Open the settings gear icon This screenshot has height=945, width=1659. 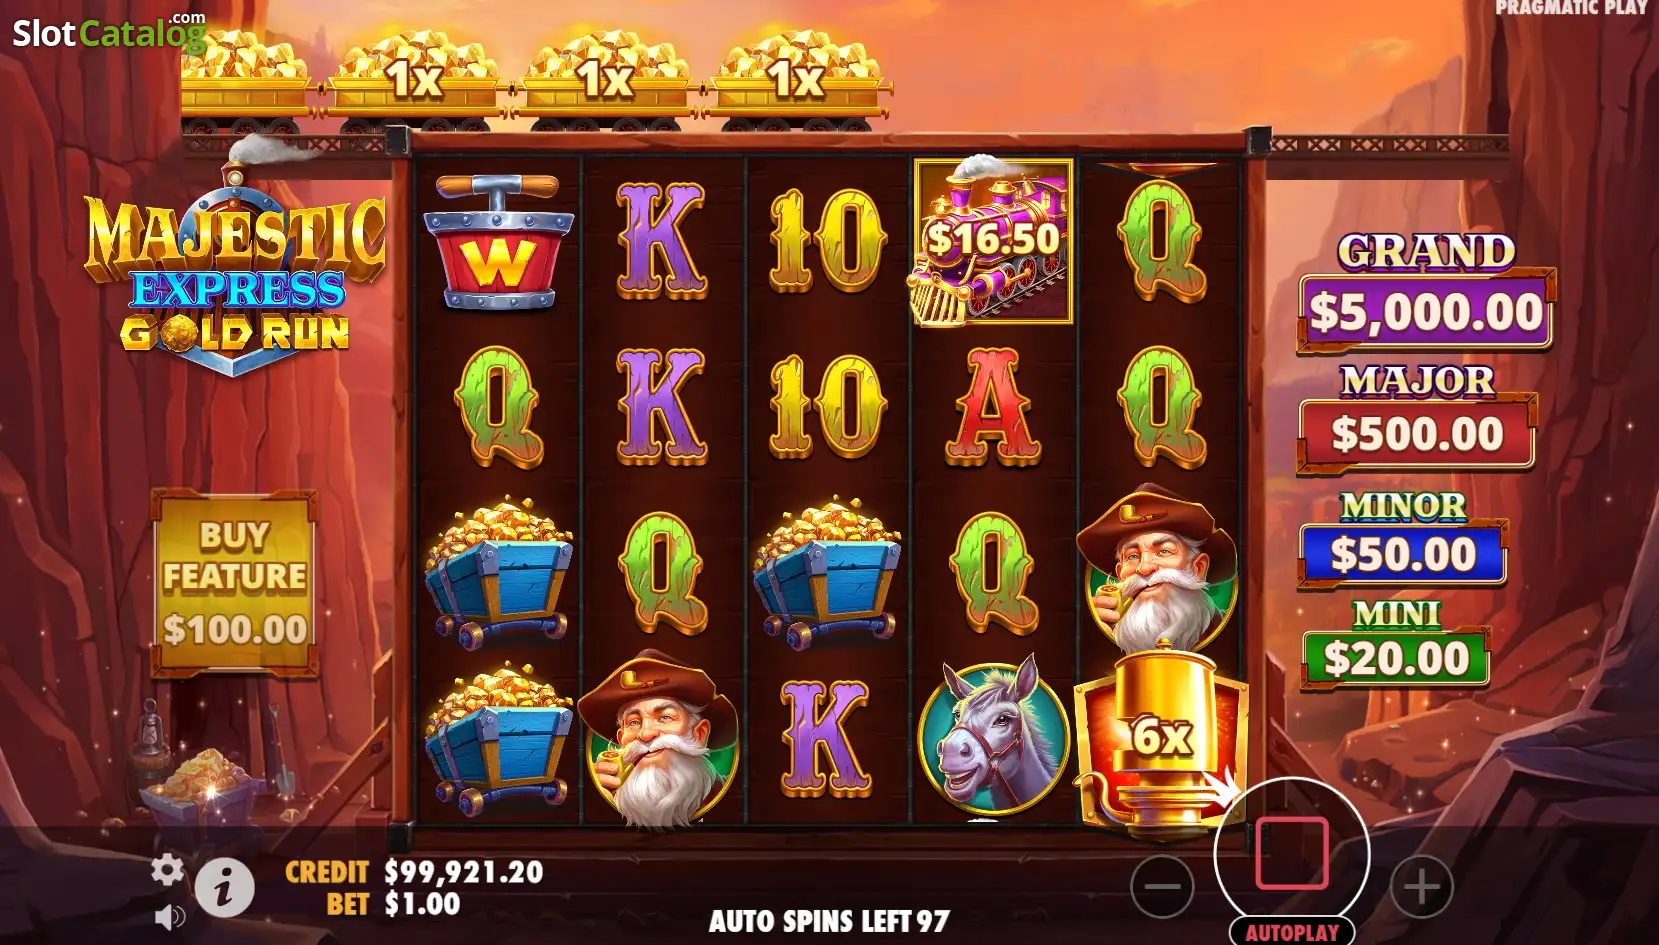[x=167, y=870]
